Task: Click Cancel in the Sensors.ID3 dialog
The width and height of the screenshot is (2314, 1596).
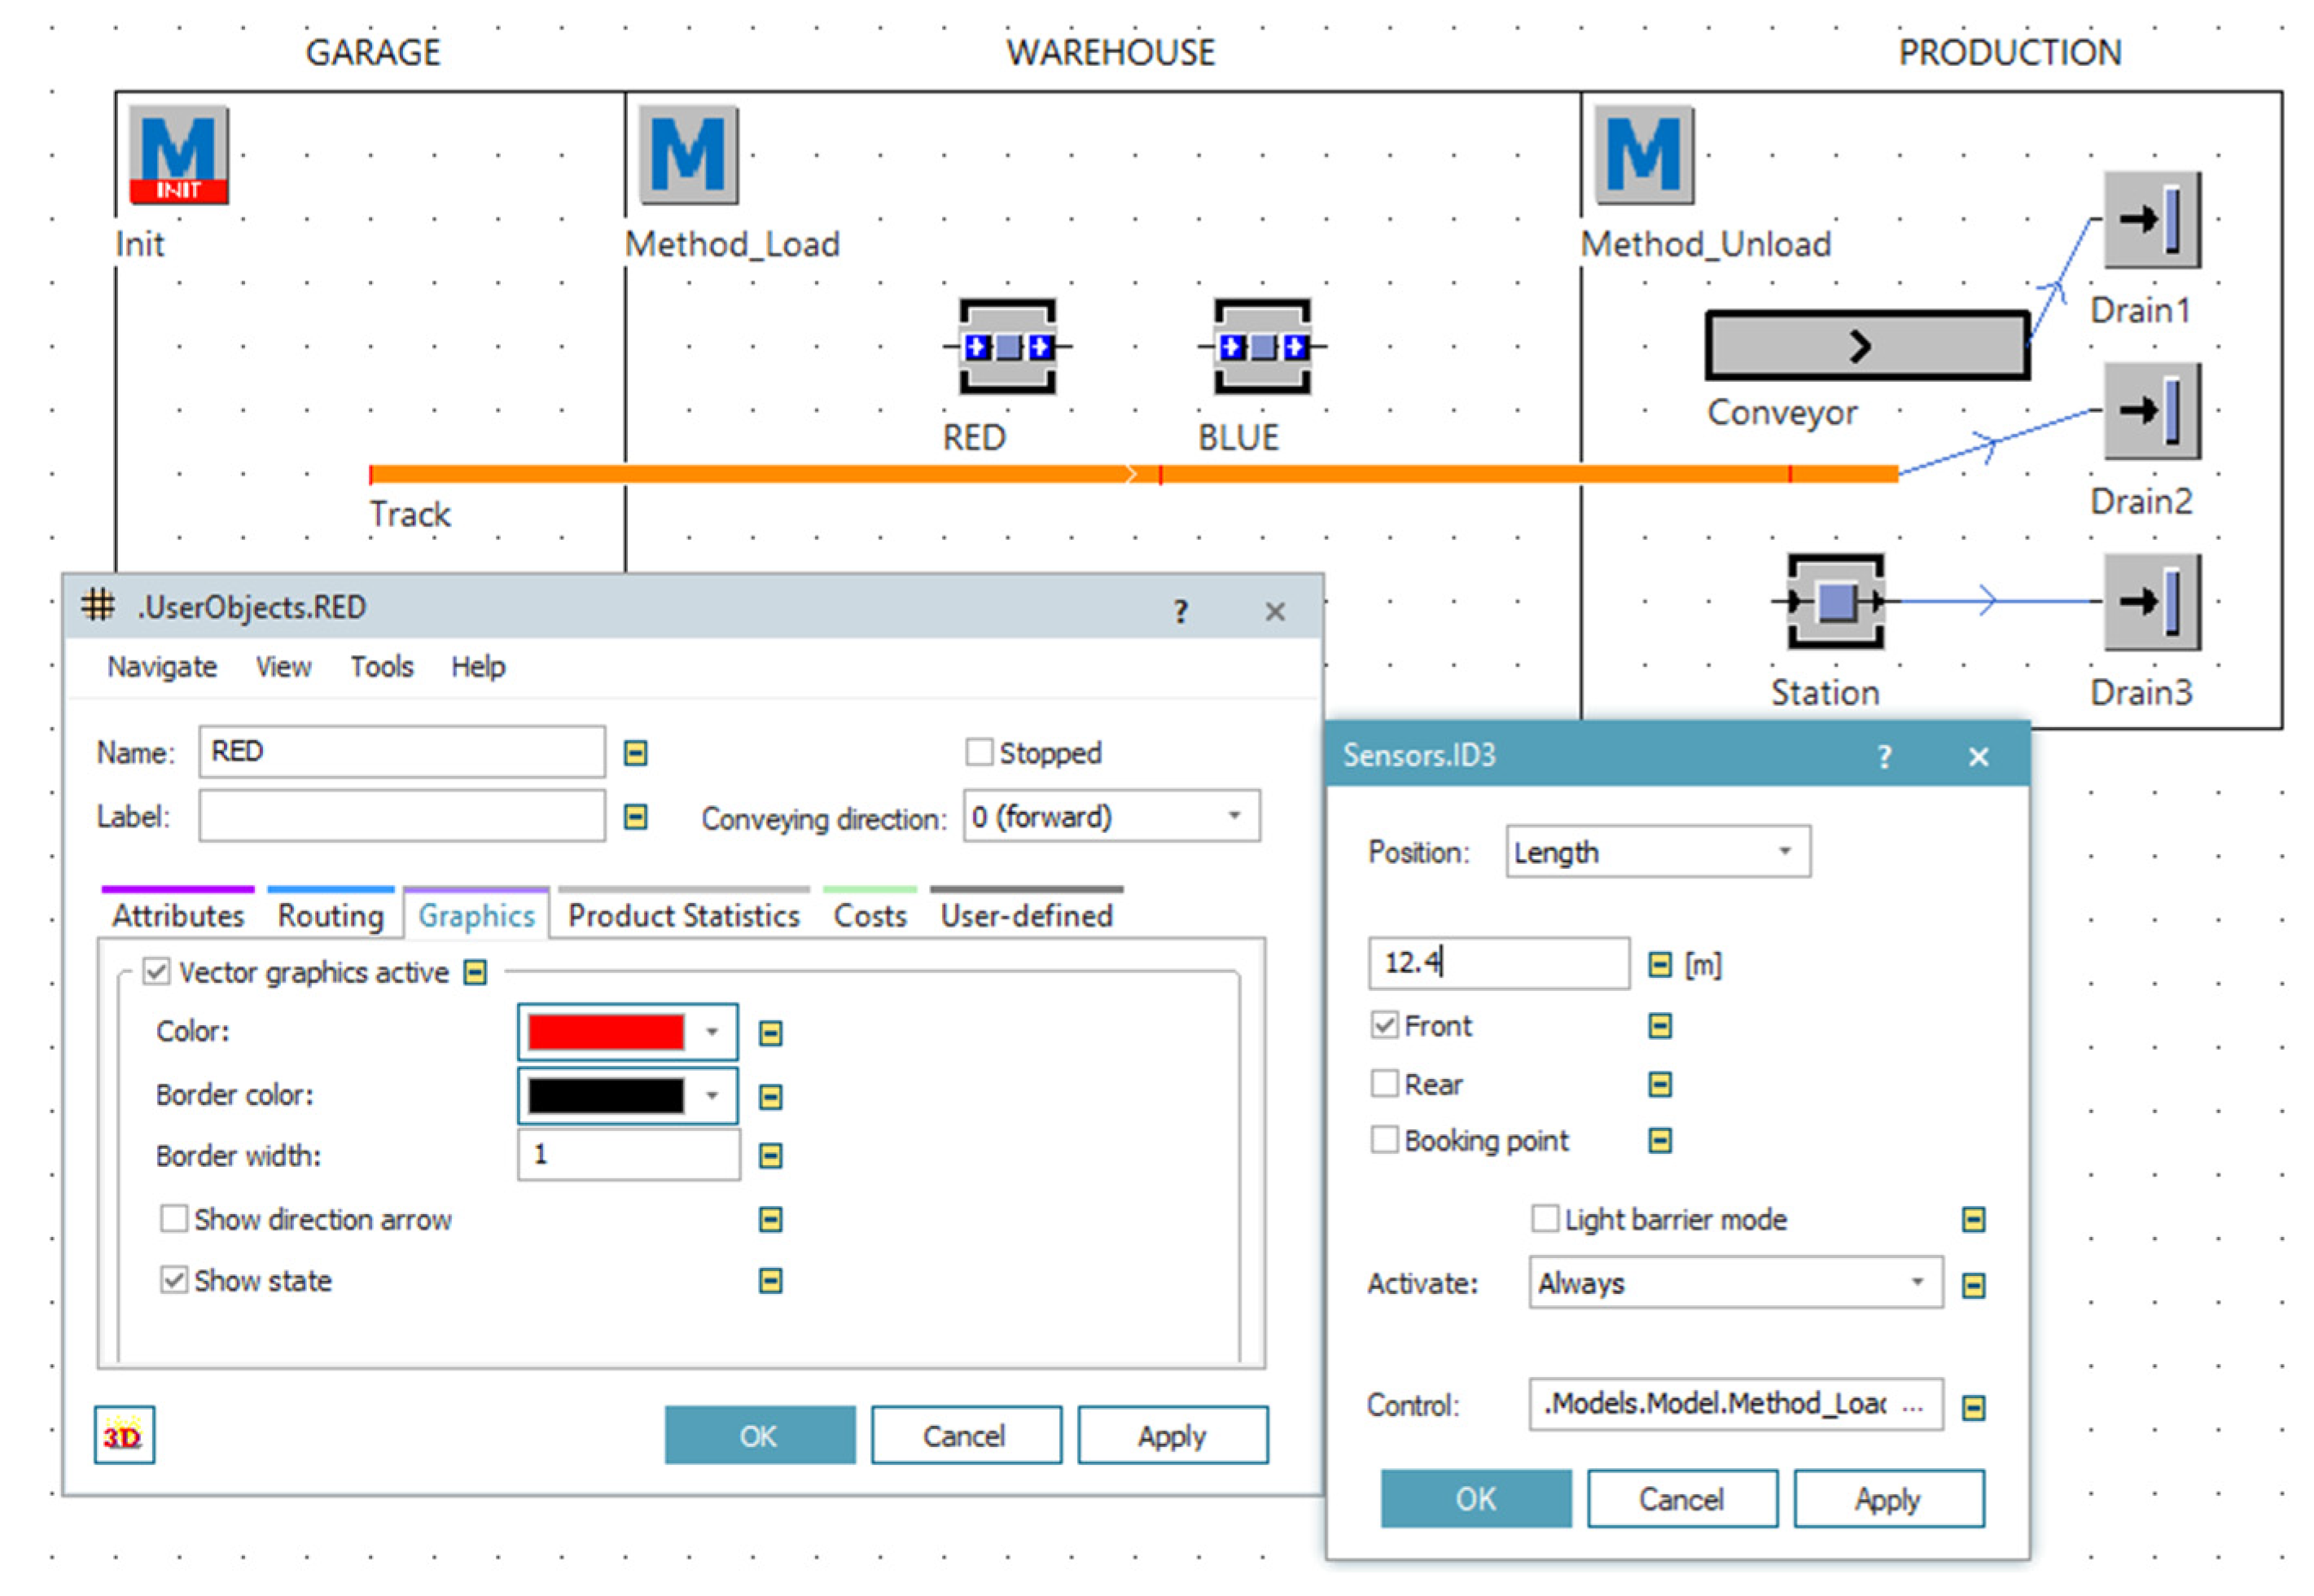Action: click(1681, 1499)
